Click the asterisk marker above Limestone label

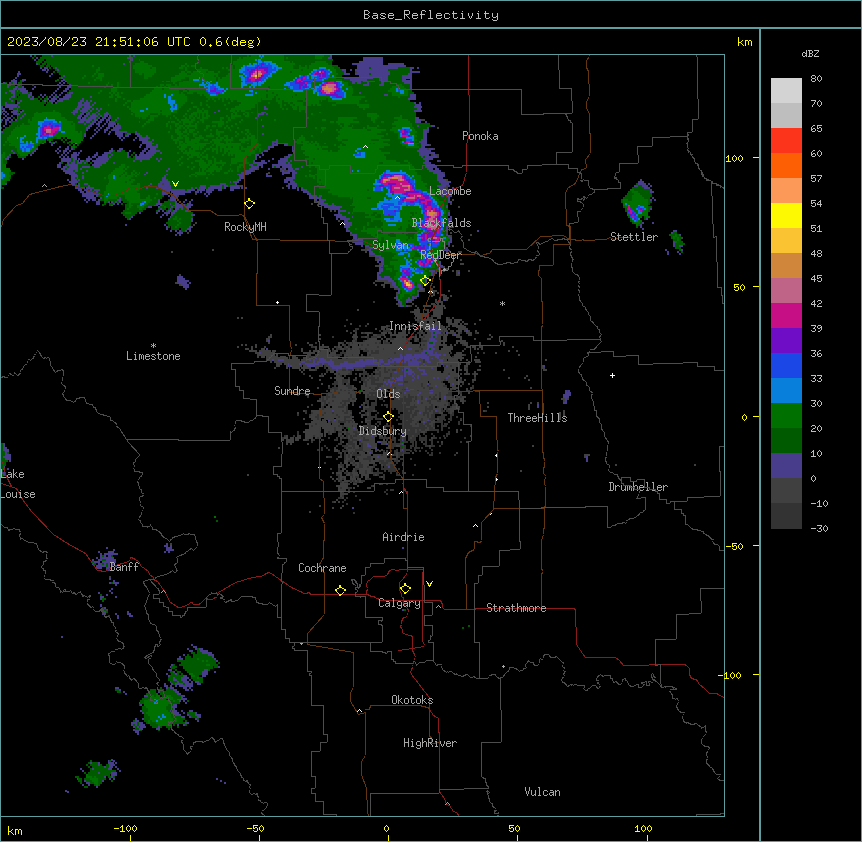tap(153, 346)
